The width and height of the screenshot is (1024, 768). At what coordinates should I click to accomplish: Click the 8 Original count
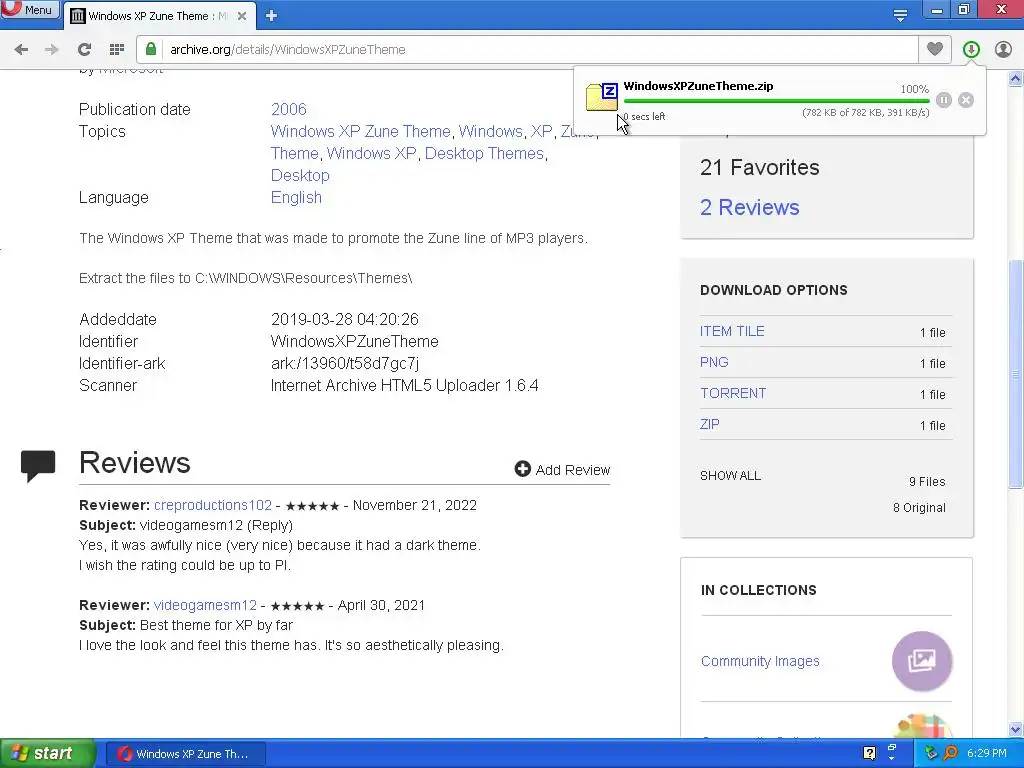(x=919, y=507)
